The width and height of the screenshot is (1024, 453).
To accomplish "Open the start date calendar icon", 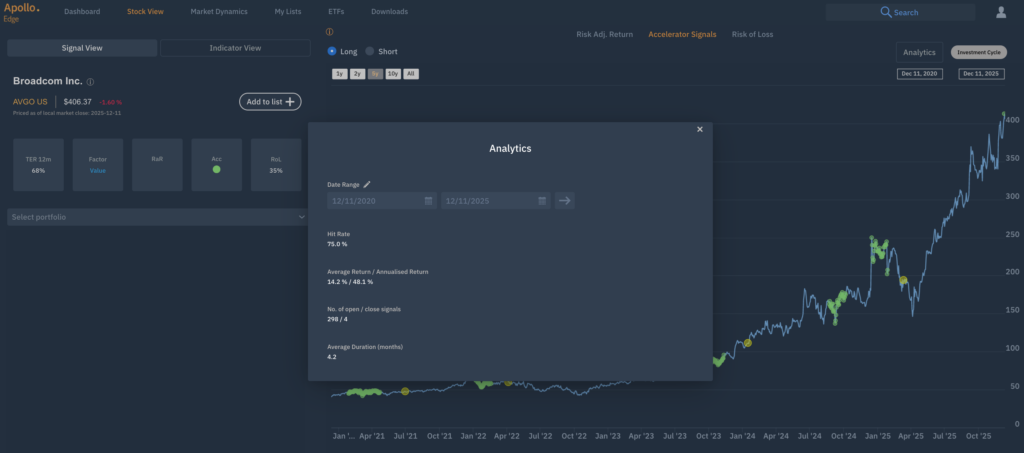I will [x=429, y=201].
